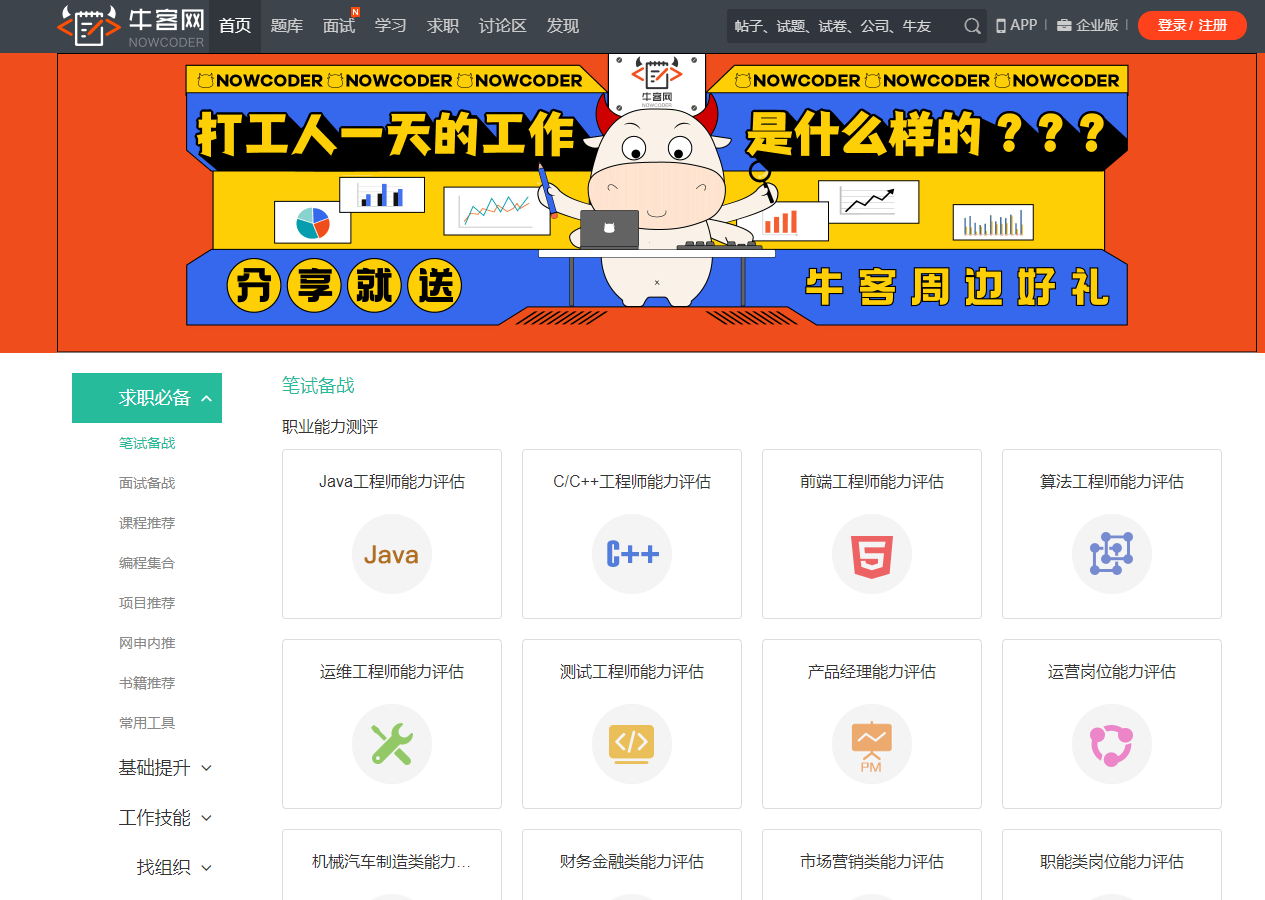Open the 首页 navigation tab

click(x=235, y=26)
